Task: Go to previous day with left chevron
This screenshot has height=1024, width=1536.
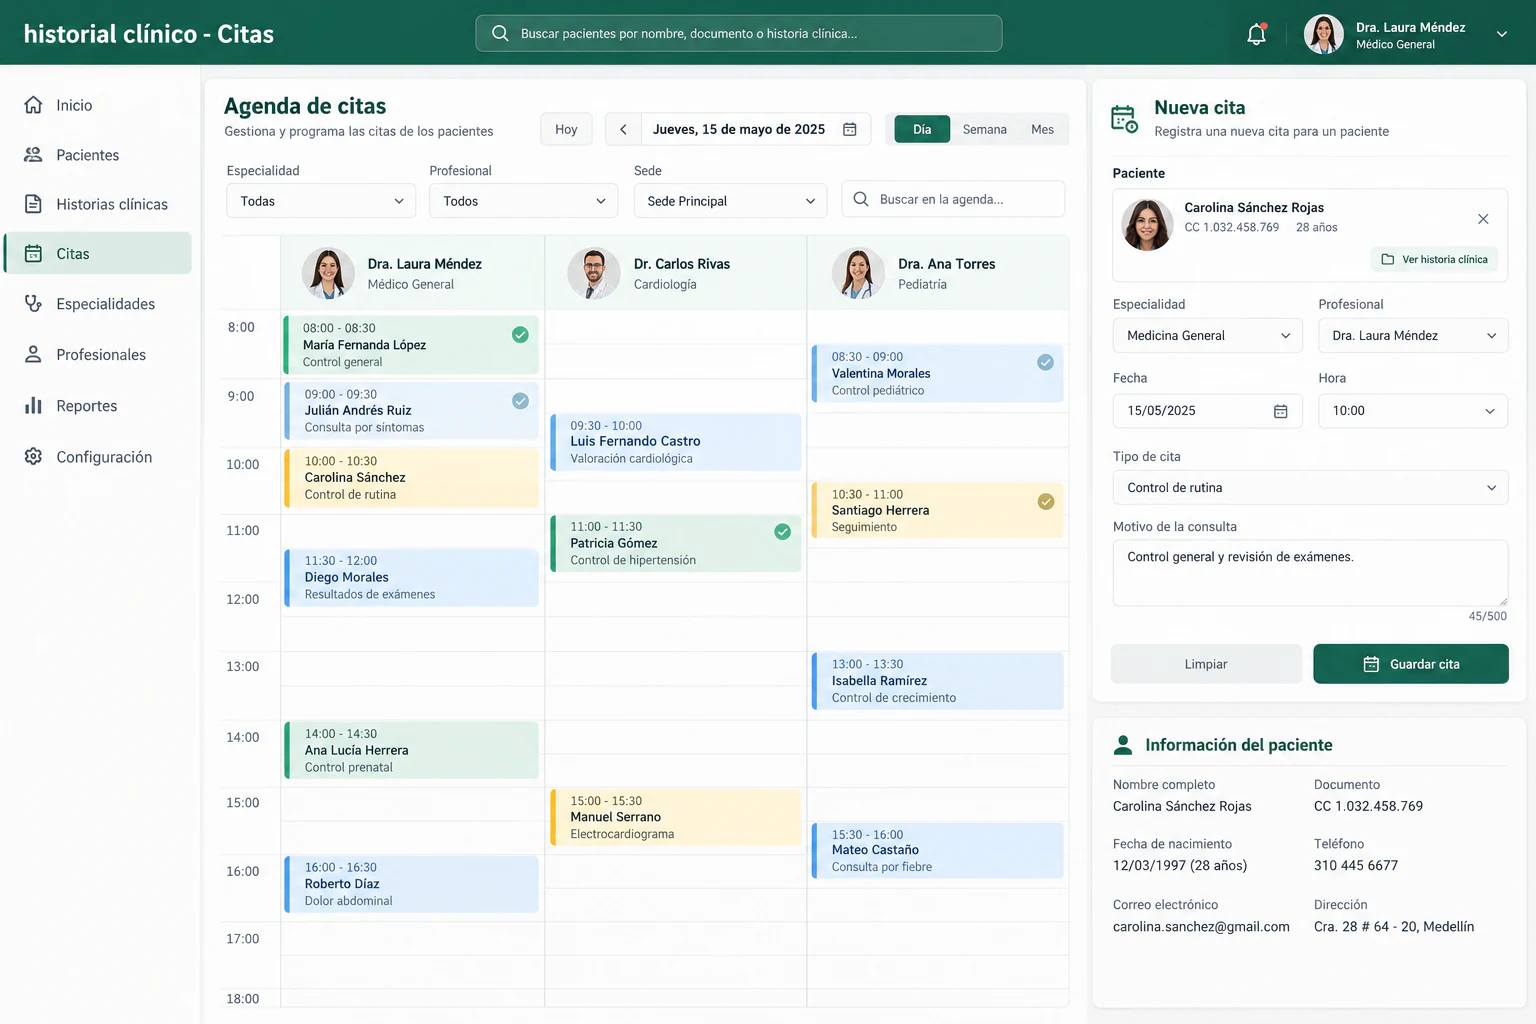Action: 623,129
